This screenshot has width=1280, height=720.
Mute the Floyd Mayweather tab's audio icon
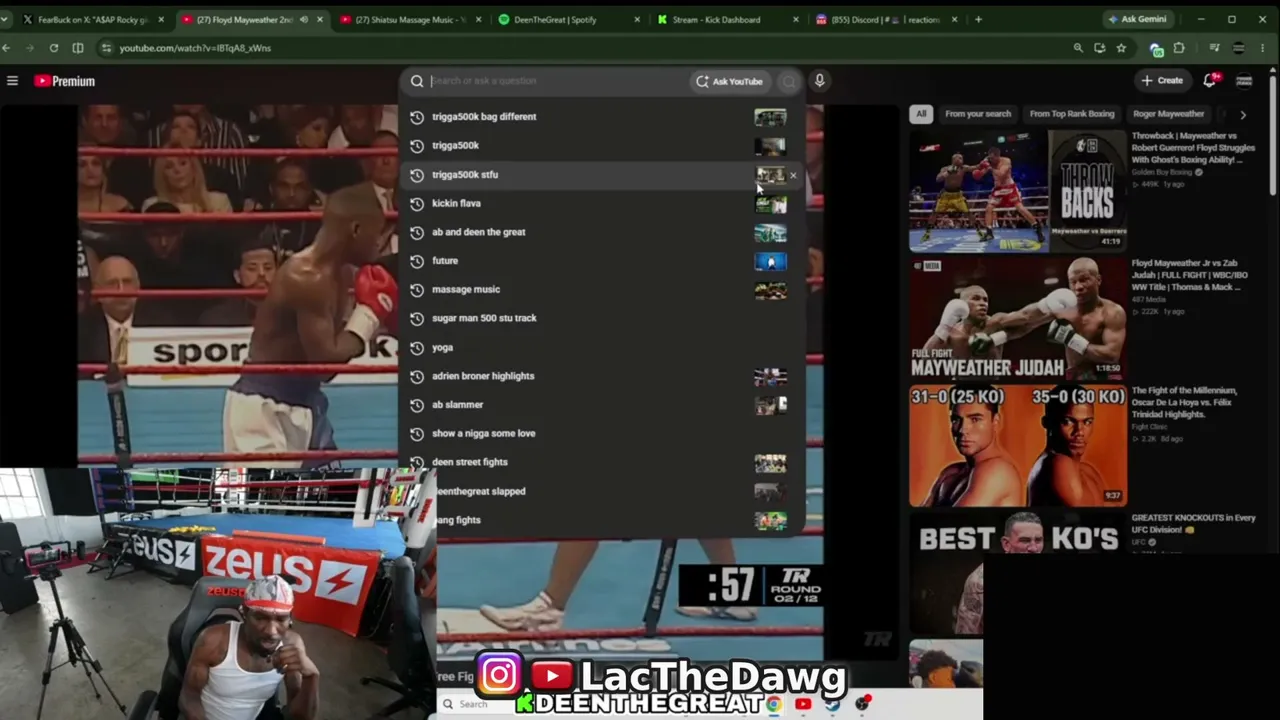click(x=304, y=19)
